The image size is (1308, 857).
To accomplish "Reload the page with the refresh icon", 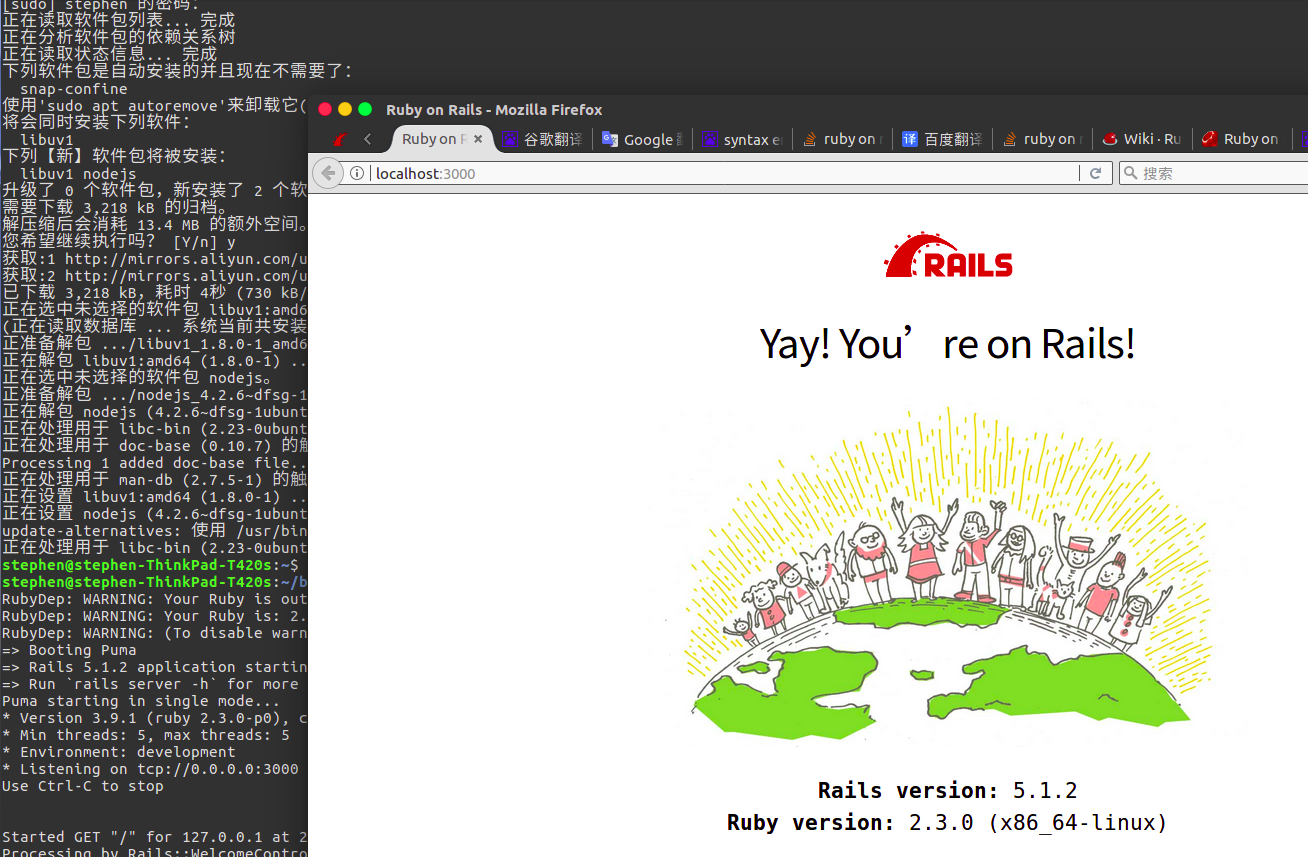I will [1095, 173].
